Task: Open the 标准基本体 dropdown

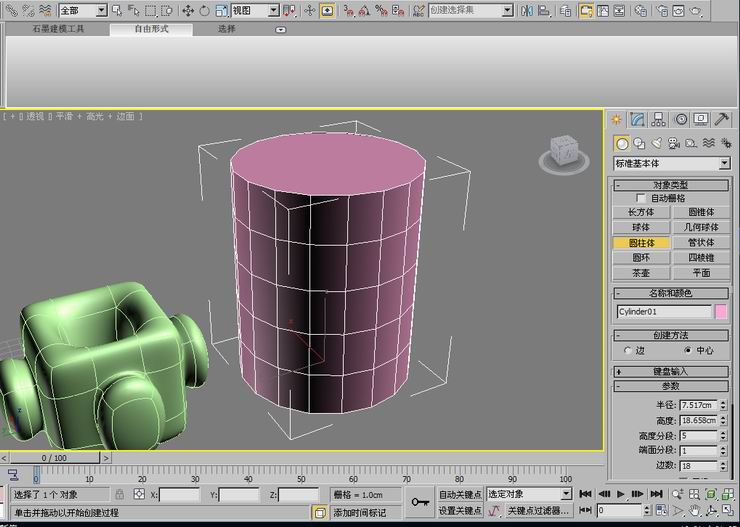Action: click(671, 163)
